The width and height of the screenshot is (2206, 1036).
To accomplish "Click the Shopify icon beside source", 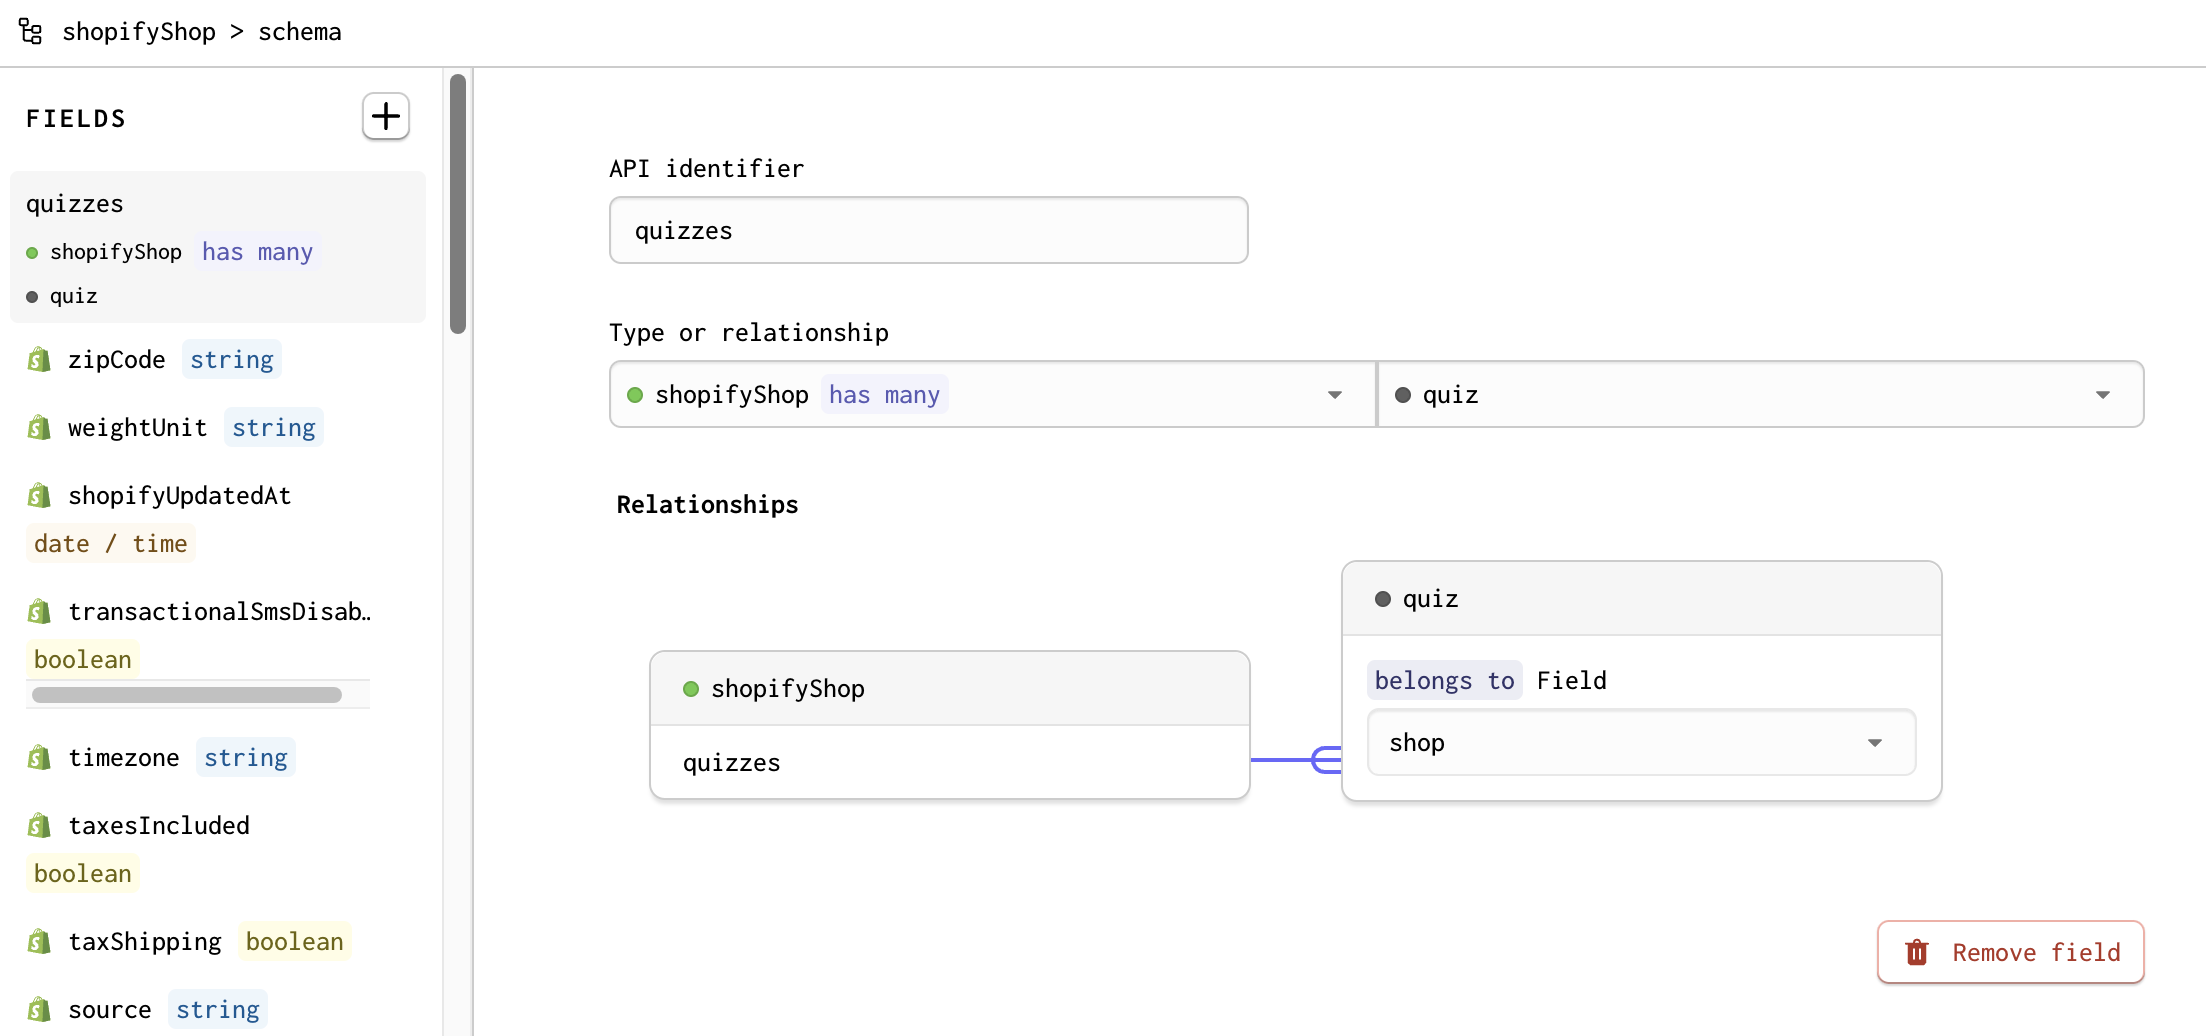I will 39,1010.
